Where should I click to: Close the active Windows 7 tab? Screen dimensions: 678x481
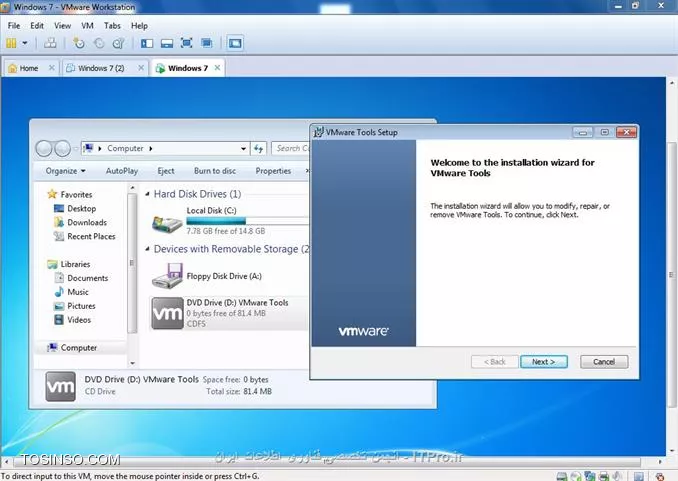pos(217,68)
